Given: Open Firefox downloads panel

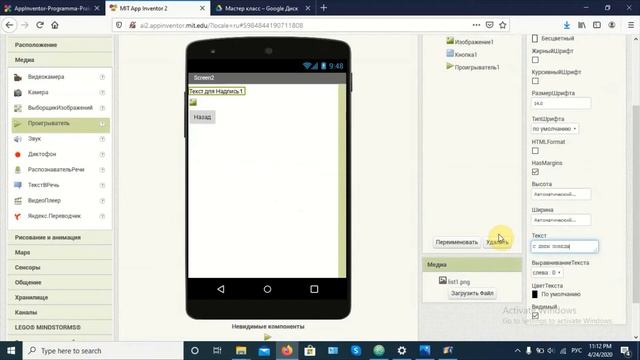Looking at the screenshot, I should pos(567,25).
